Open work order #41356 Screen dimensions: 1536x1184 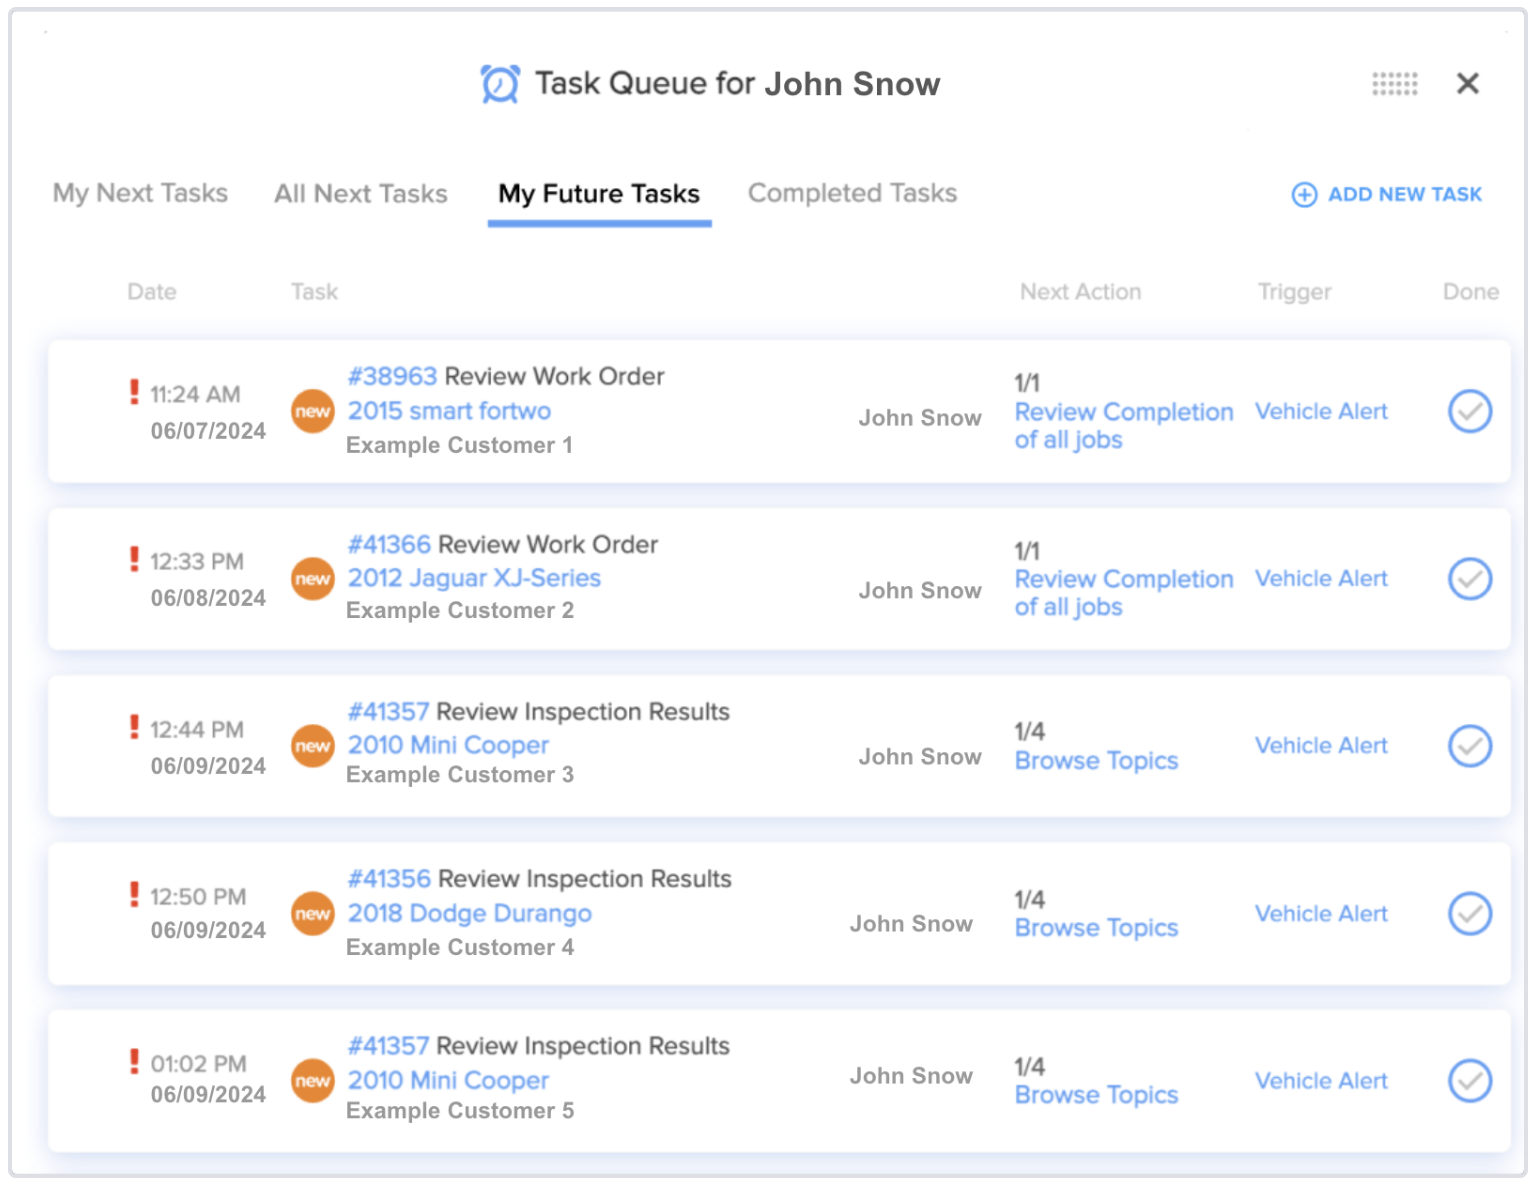coord(389,878)
